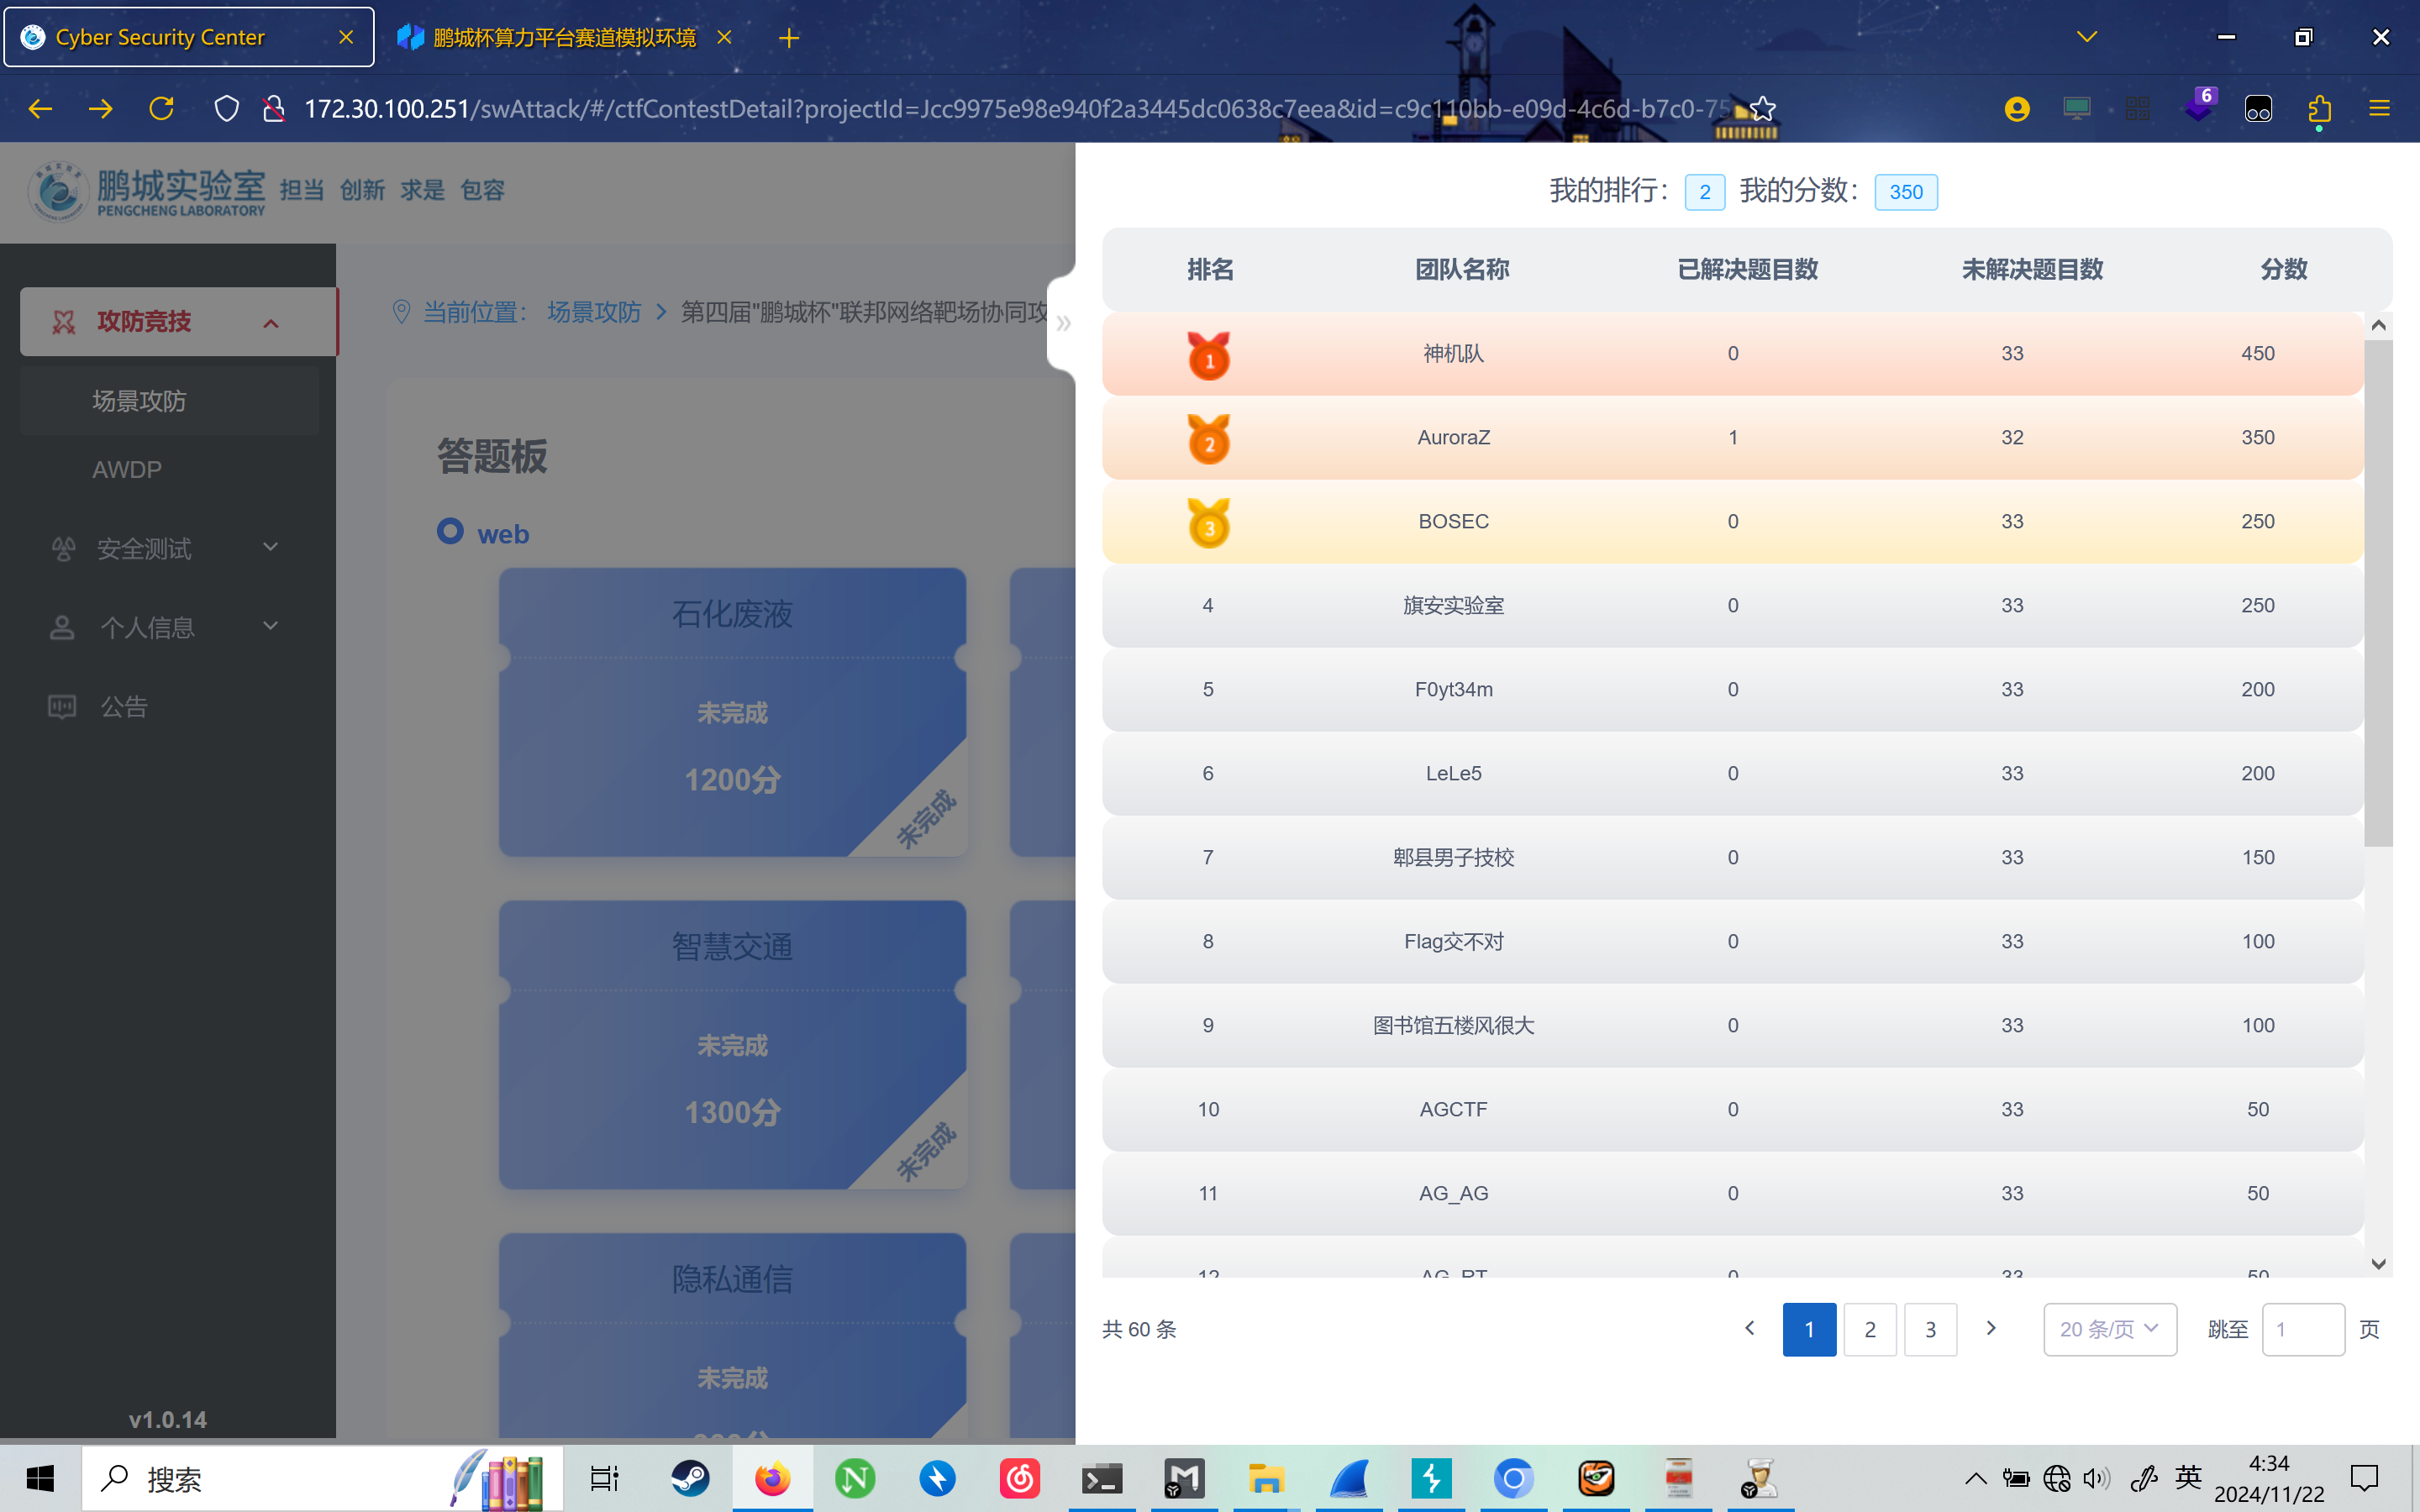Open the Windows taskbar search box
Screen dimensions: 2420x1512
[x=322, y=1478]
